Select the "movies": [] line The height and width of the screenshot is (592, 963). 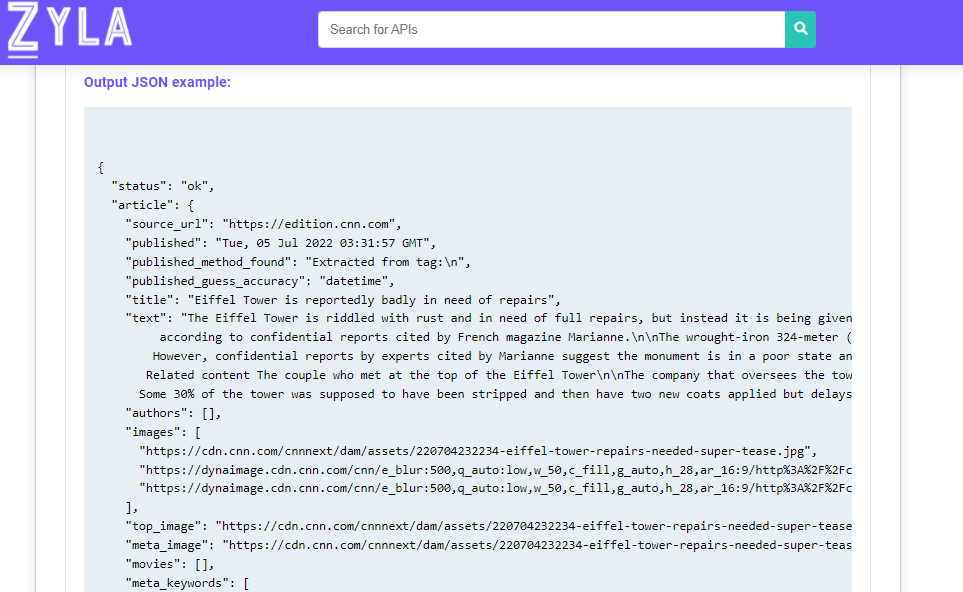tap(170, 564)
